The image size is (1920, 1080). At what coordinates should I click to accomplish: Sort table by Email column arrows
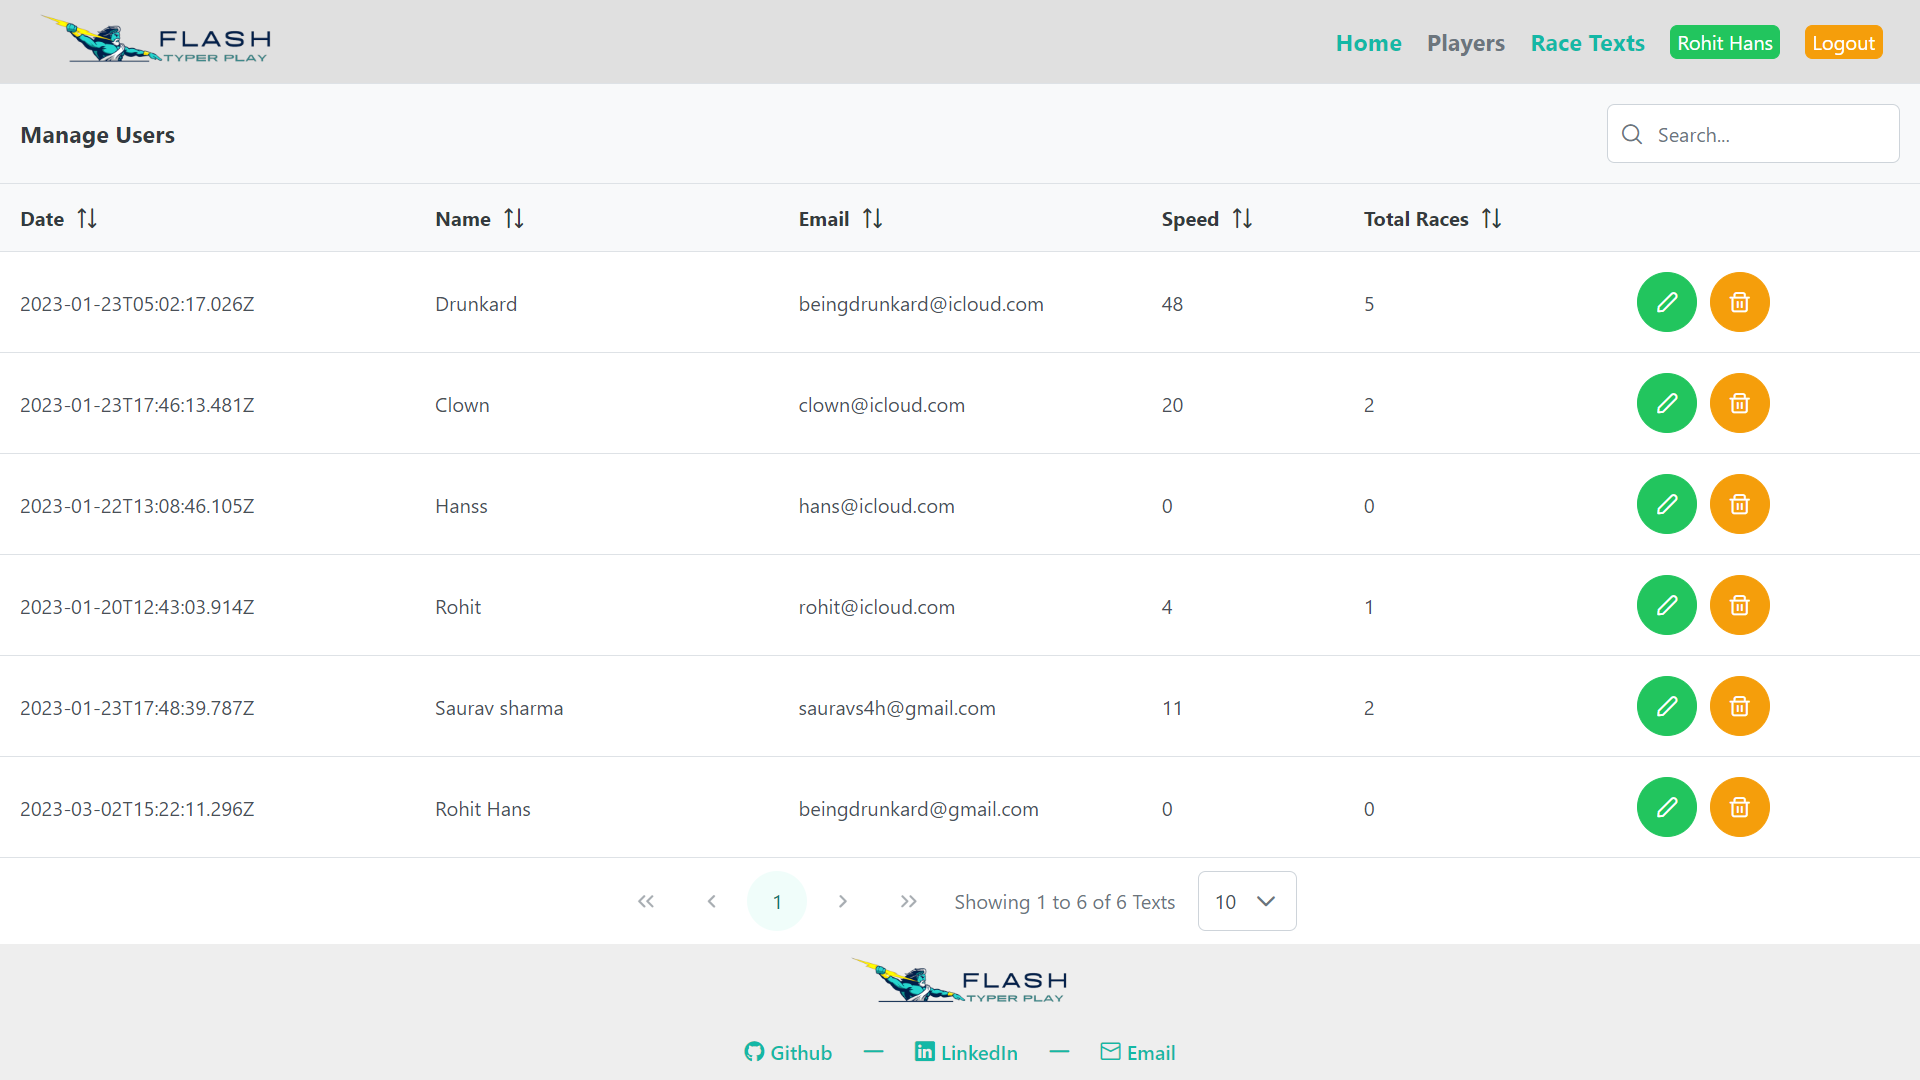click(x=872, y=218)
